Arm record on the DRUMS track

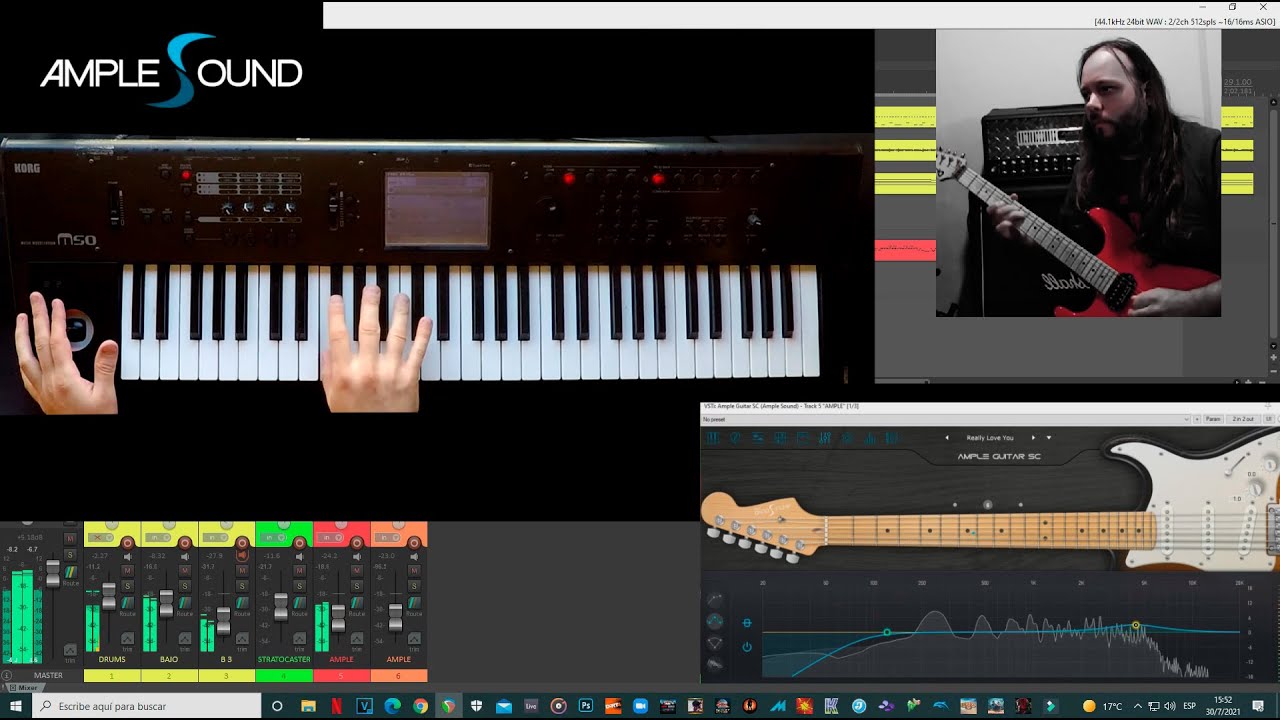[x=127, y=543]
